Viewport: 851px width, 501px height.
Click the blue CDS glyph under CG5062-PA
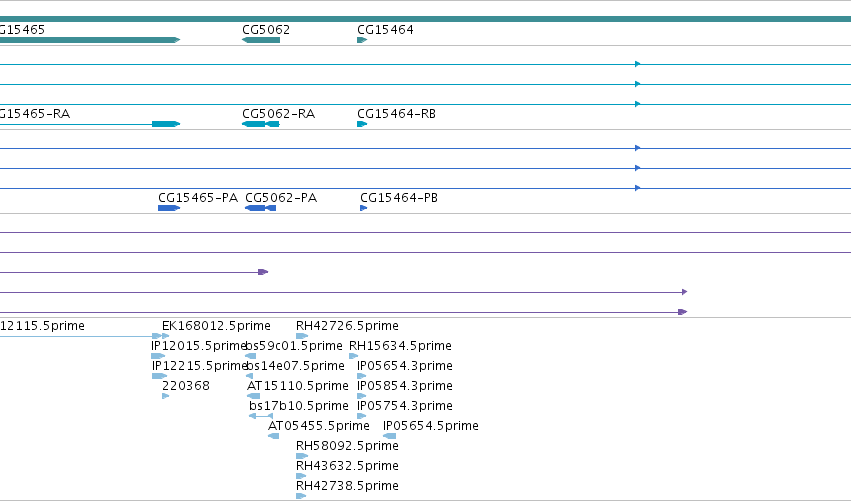click(261, 208)
